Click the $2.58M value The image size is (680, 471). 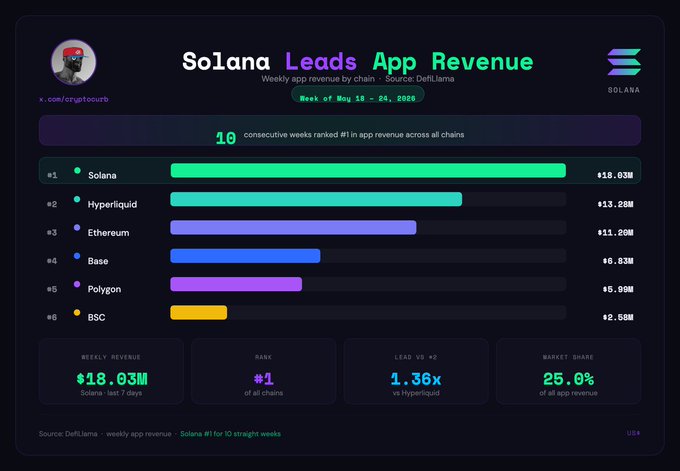coord(618,317)
